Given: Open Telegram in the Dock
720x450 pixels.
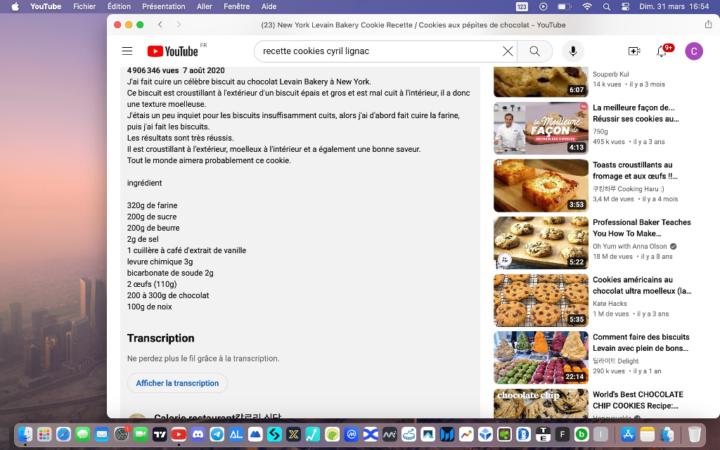Looking at the screenshot, I should click(217, 434).
